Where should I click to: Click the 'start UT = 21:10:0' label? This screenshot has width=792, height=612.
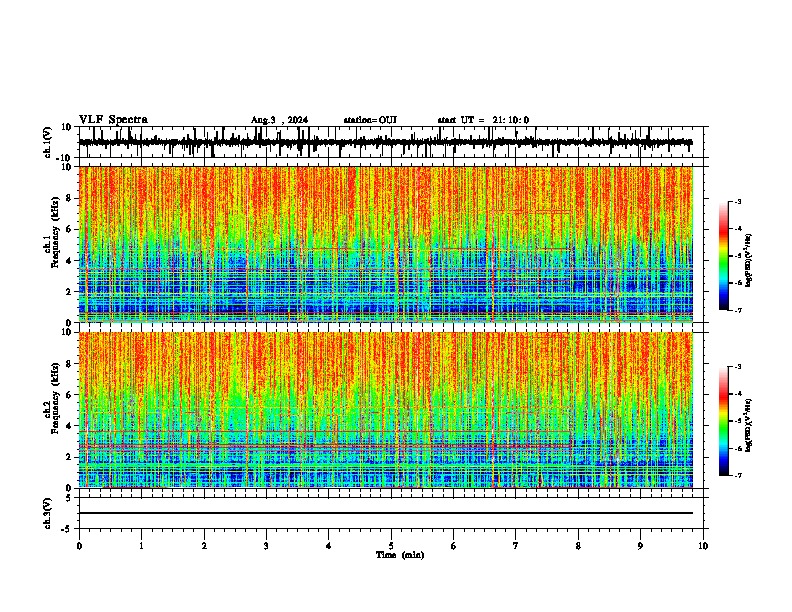pyautogui.click(x=483, y=120)
